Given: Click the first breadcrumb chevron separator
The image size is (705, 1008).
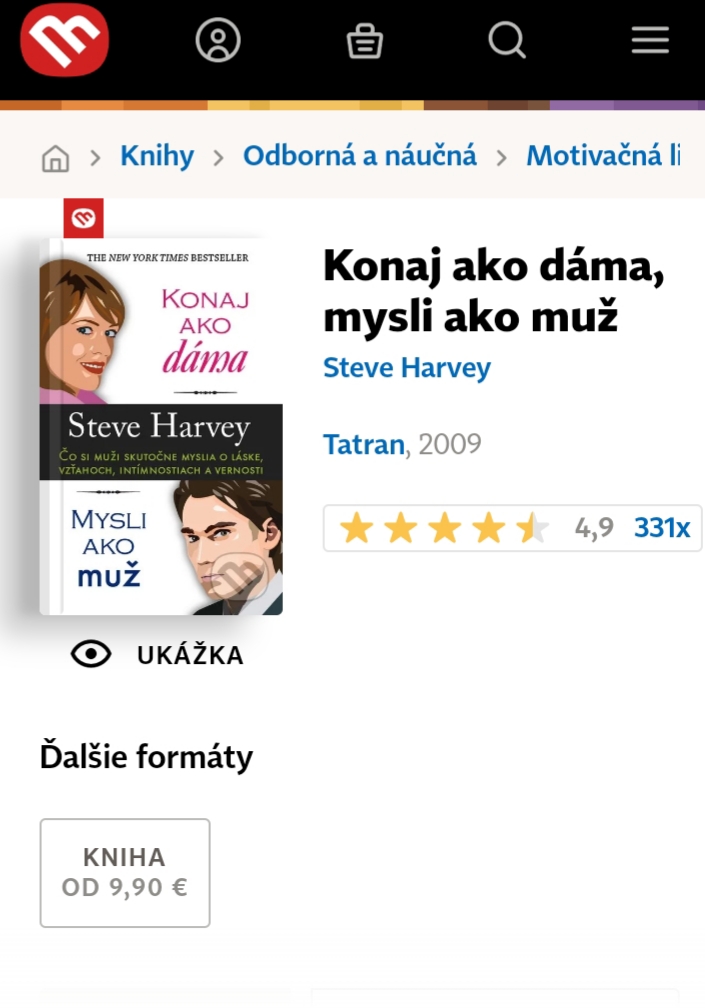Looking at the screenshot, I should 96,157.
